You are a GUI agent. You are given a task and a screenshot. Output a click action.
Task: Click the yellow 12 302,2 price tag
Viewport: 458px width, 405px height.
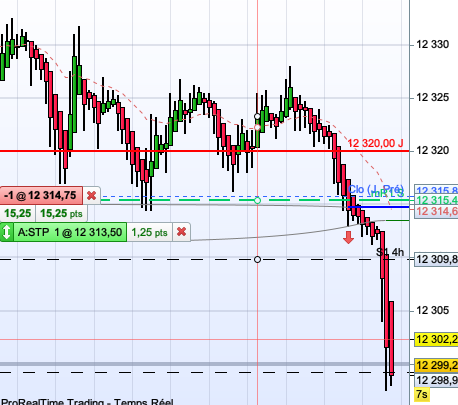(436, 339)
